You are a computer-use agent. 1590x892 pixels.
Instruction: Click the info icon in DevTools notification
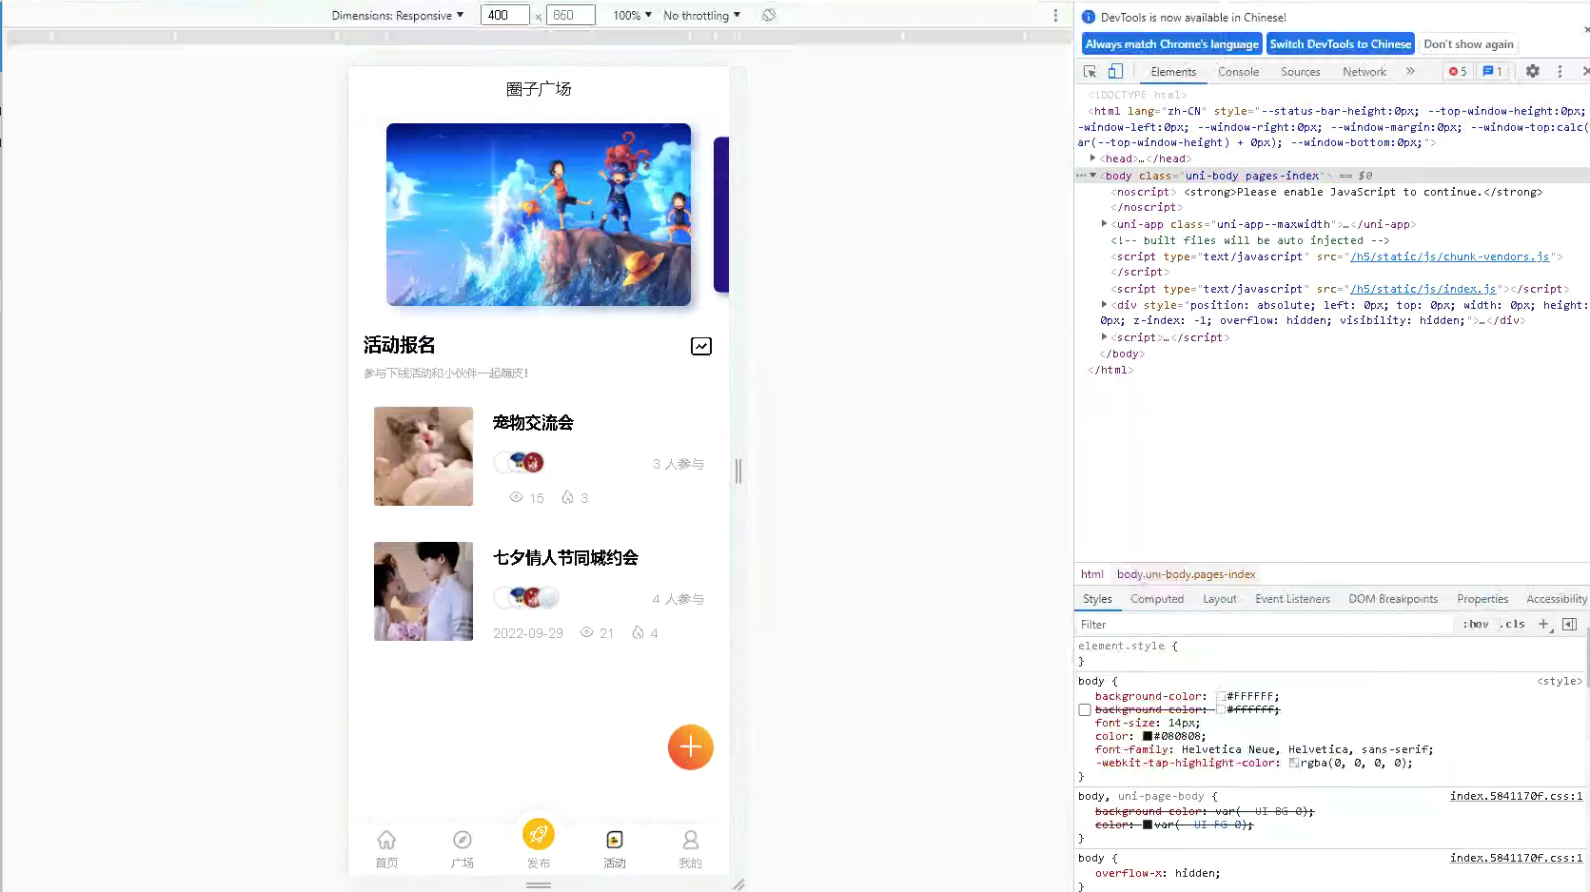coord(1088,17)
